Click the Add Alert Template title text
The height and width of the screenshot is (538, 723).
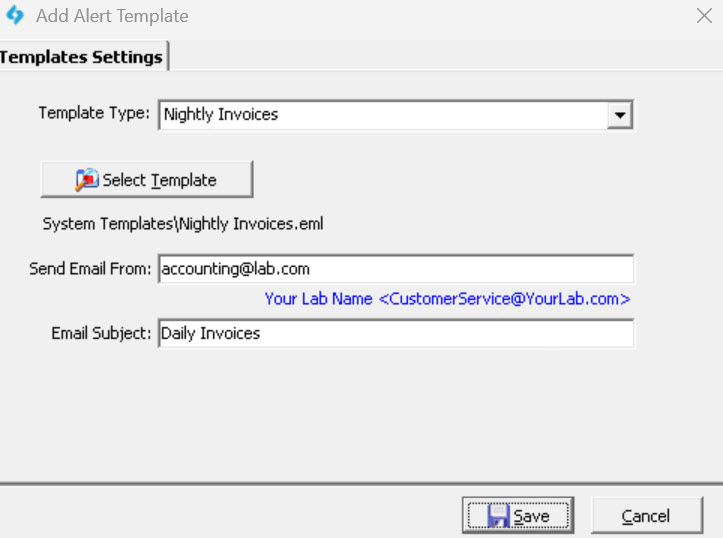click(113, 16)
